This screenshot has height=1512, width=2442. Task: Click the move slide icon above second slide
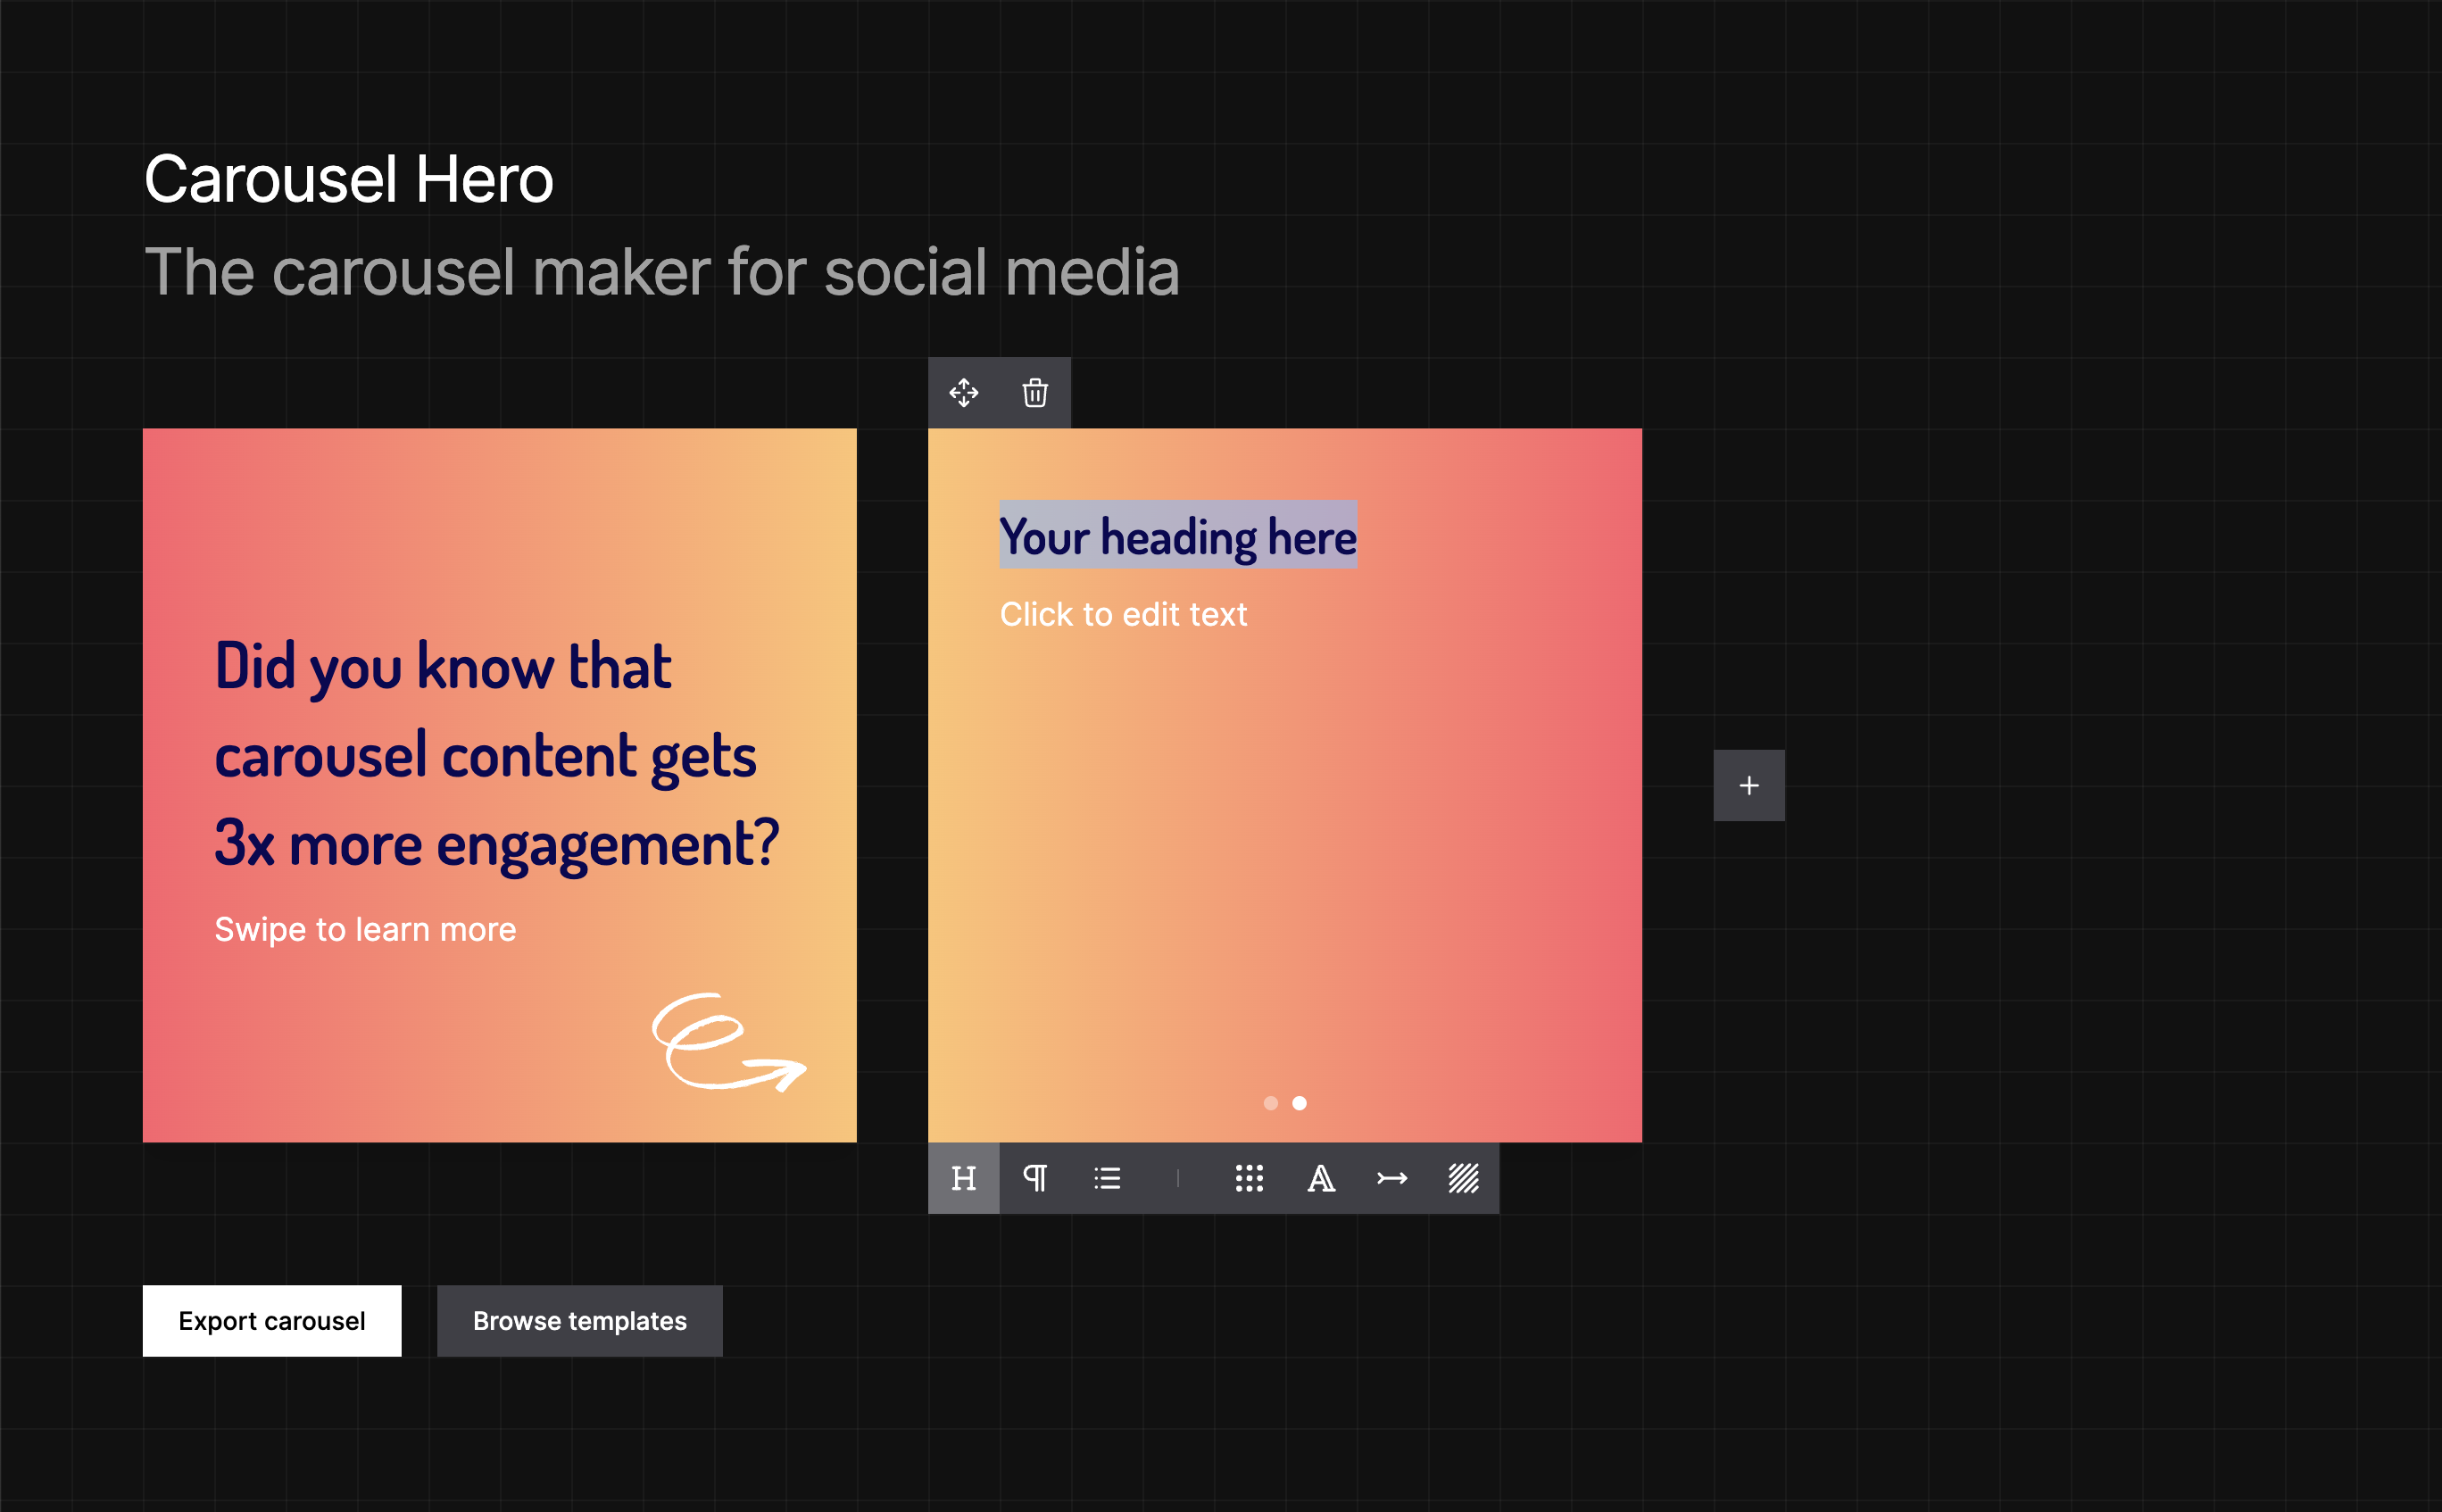point(963,393)
